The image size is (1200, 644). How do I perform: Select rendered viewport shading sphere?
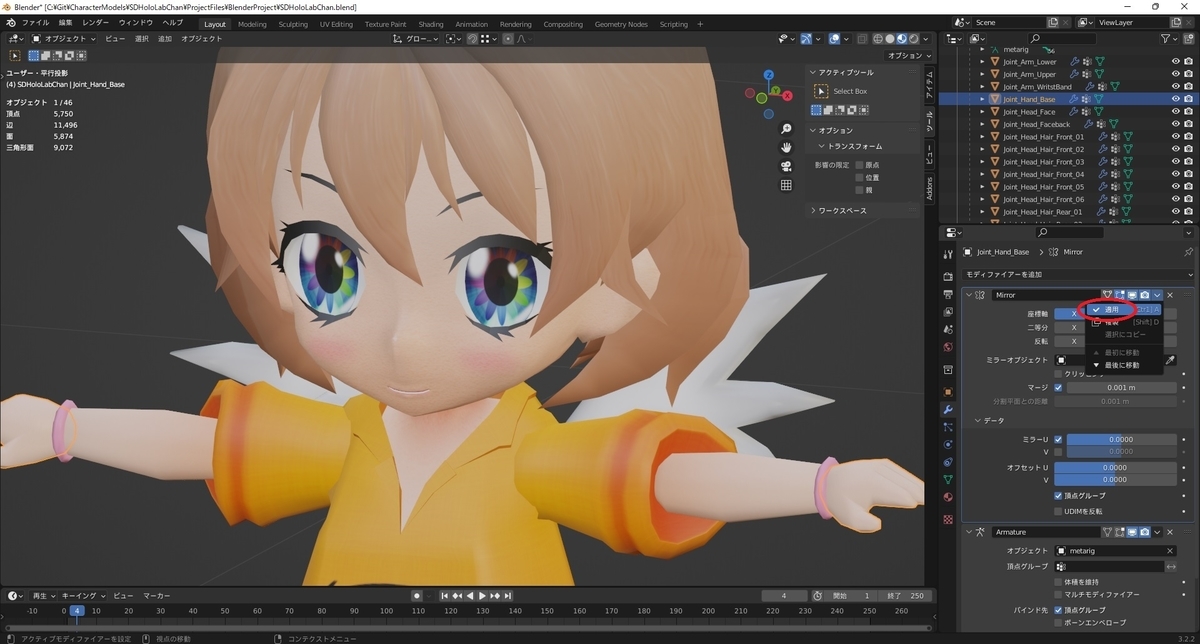(x=913, y=39)
